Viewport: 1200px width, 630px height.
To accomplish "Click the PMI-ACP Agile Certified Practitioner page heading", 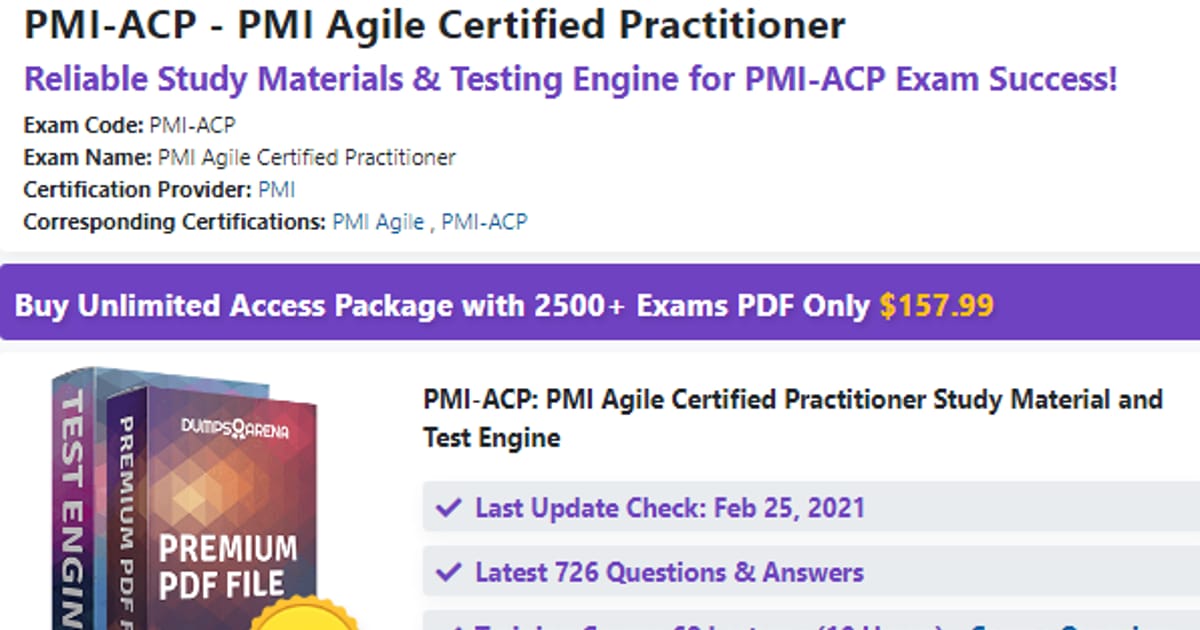I will (x=434, y=25).
